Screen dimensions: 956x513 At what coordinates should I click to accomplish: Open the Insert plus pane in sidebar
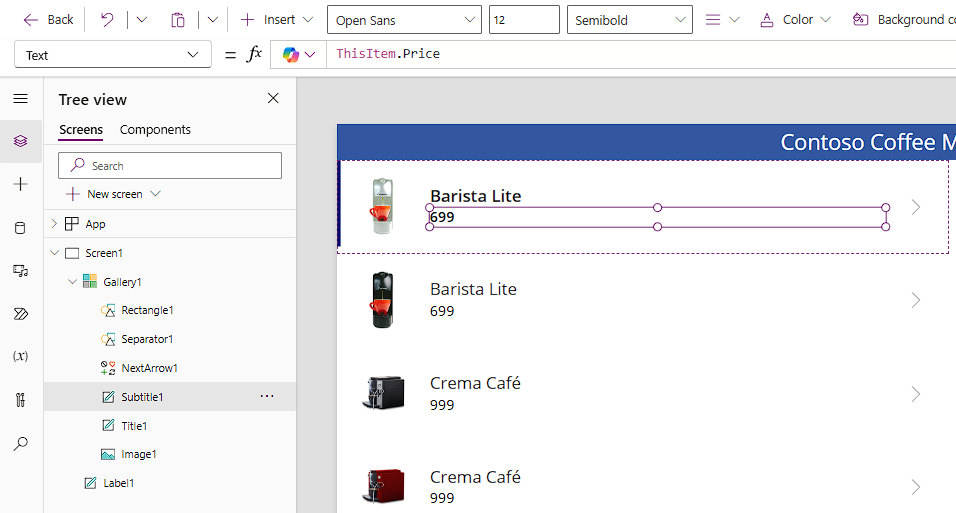(x=21, y=184)
